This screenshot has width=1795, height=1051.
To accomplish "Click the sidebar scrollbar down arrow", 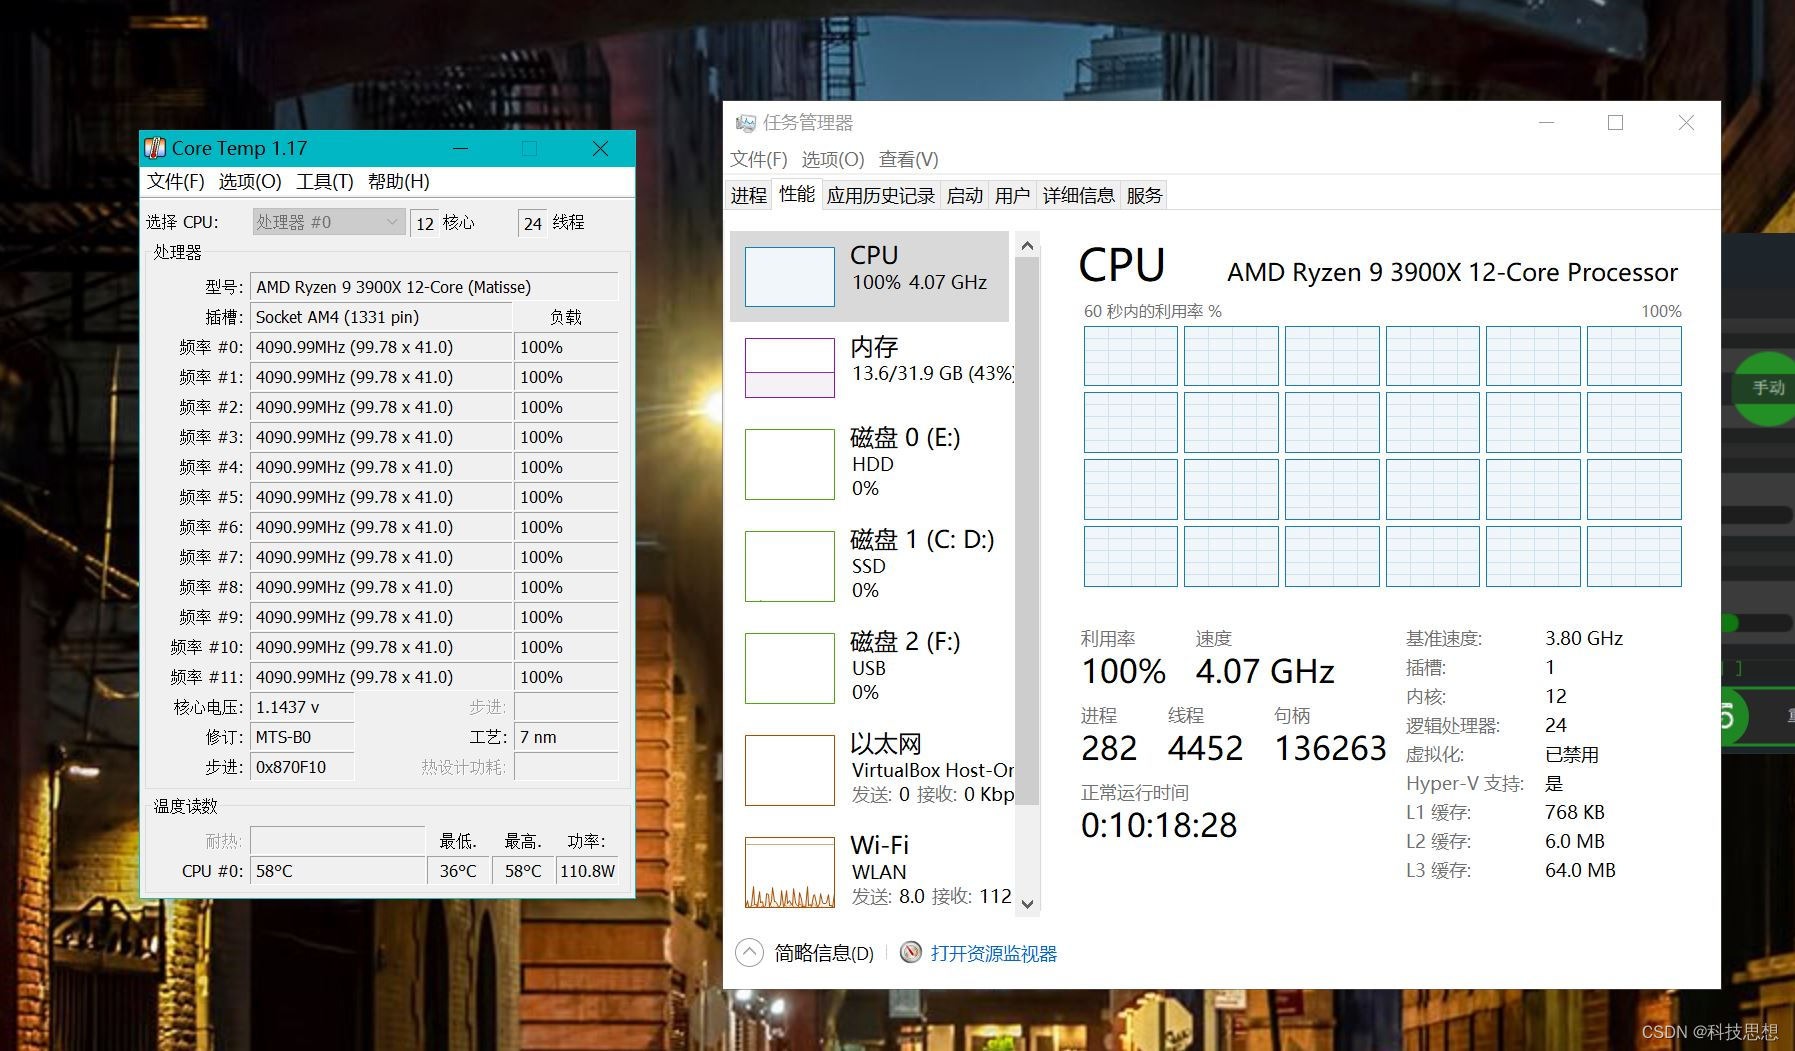I will pos(1027,903).
